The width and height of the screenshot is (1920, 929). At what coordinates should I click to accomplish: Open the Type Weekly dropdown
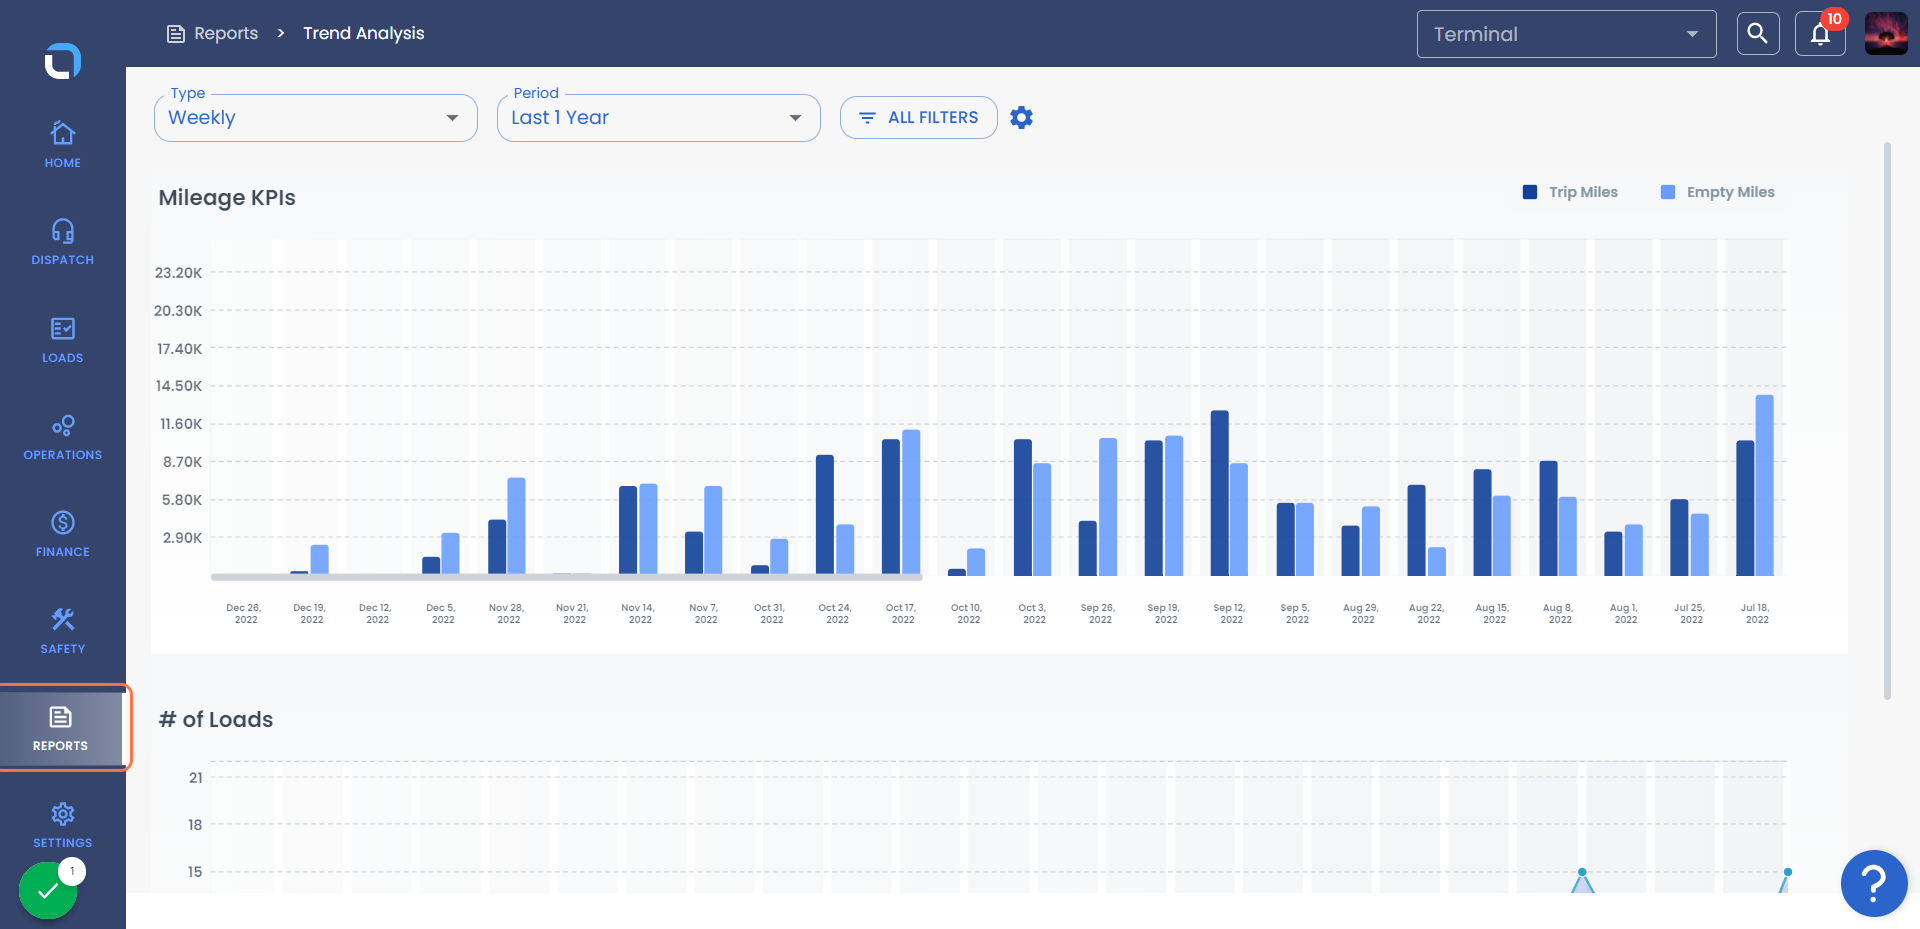[x=316, y=118]
